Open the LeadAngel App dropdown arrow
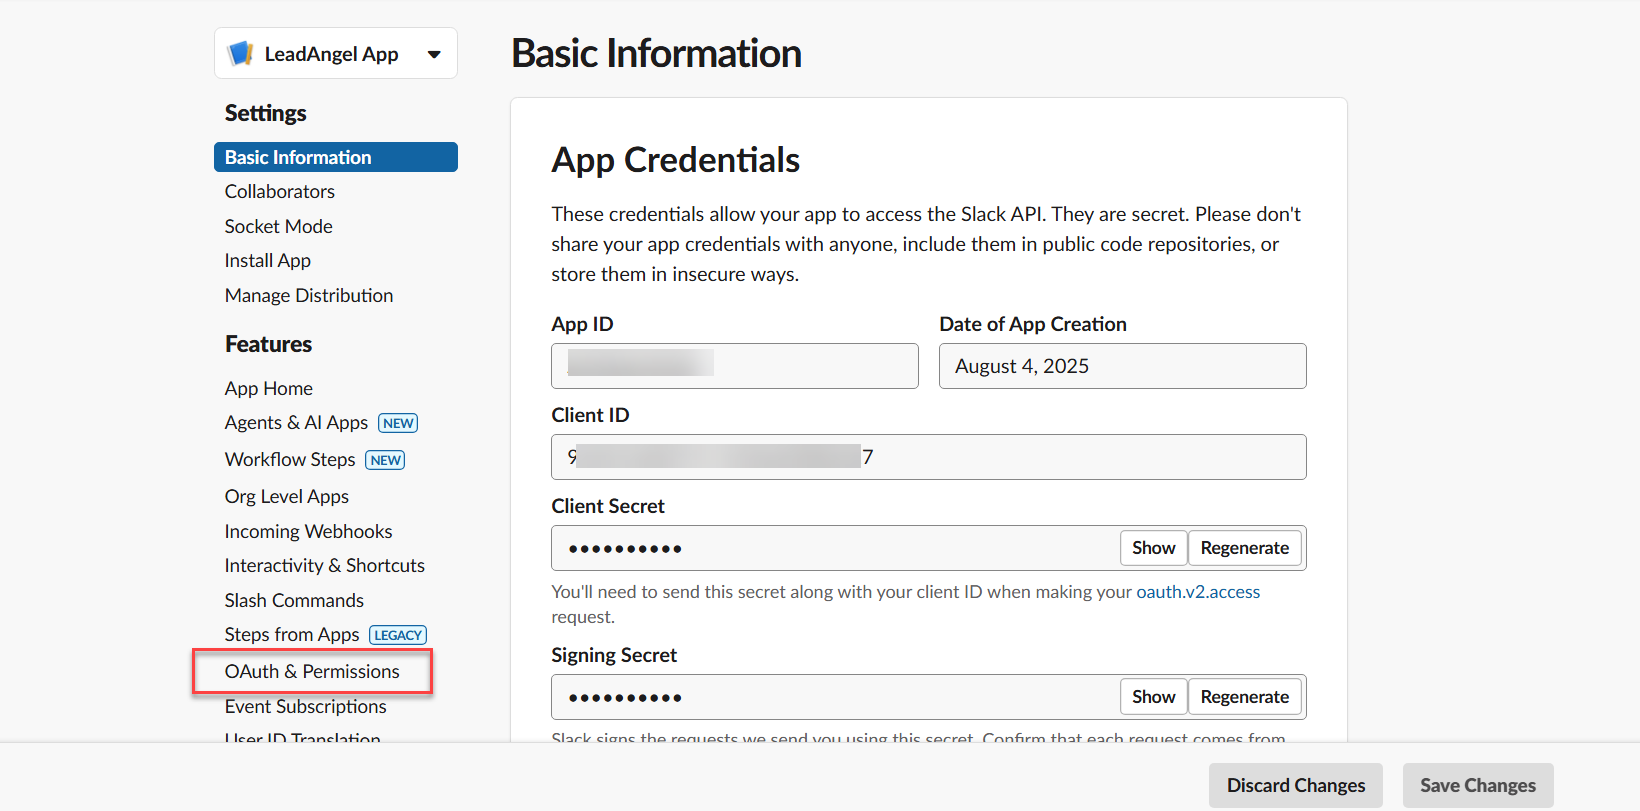Image resolution: width=1640 pixels, height=811 pixels. (x=434, y=55)
